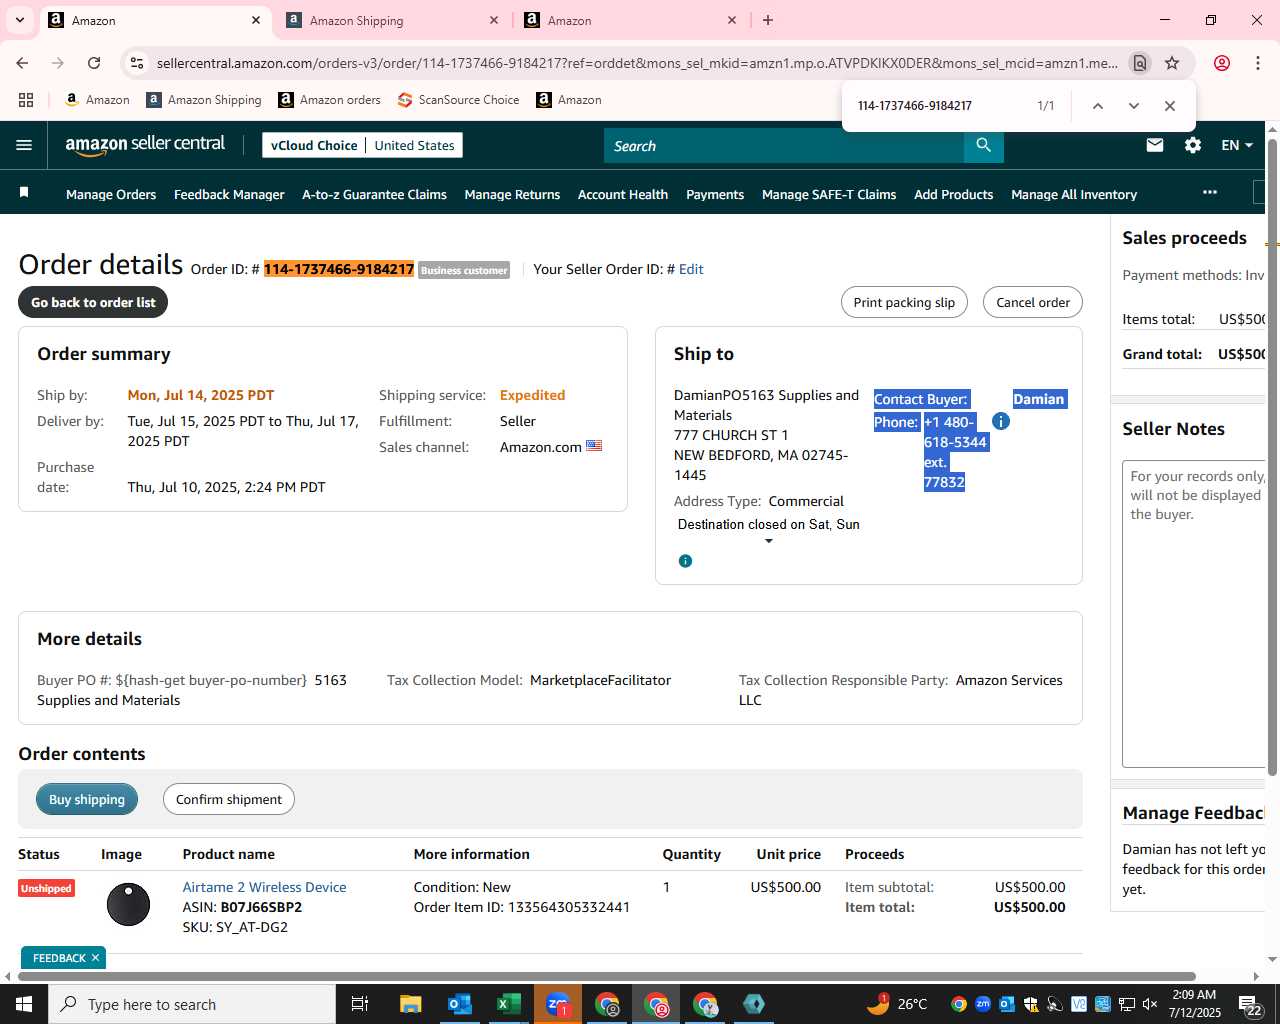Open the three-dot more menu in nav bar

coord(1210,192)
